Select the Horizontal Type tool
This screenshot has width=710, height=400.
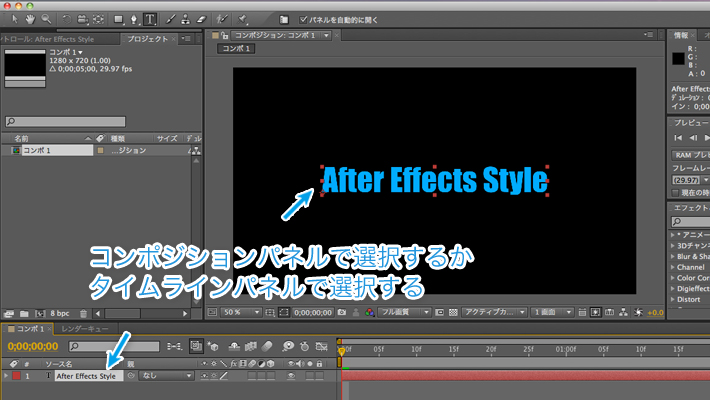(150, 18)
